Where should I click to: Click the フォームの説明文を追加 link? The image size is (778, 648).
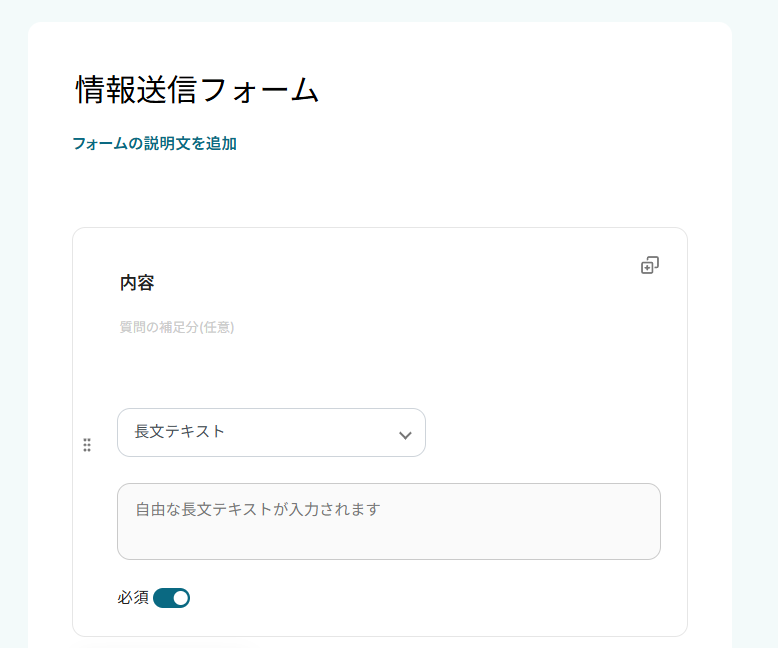coord(154,143)
